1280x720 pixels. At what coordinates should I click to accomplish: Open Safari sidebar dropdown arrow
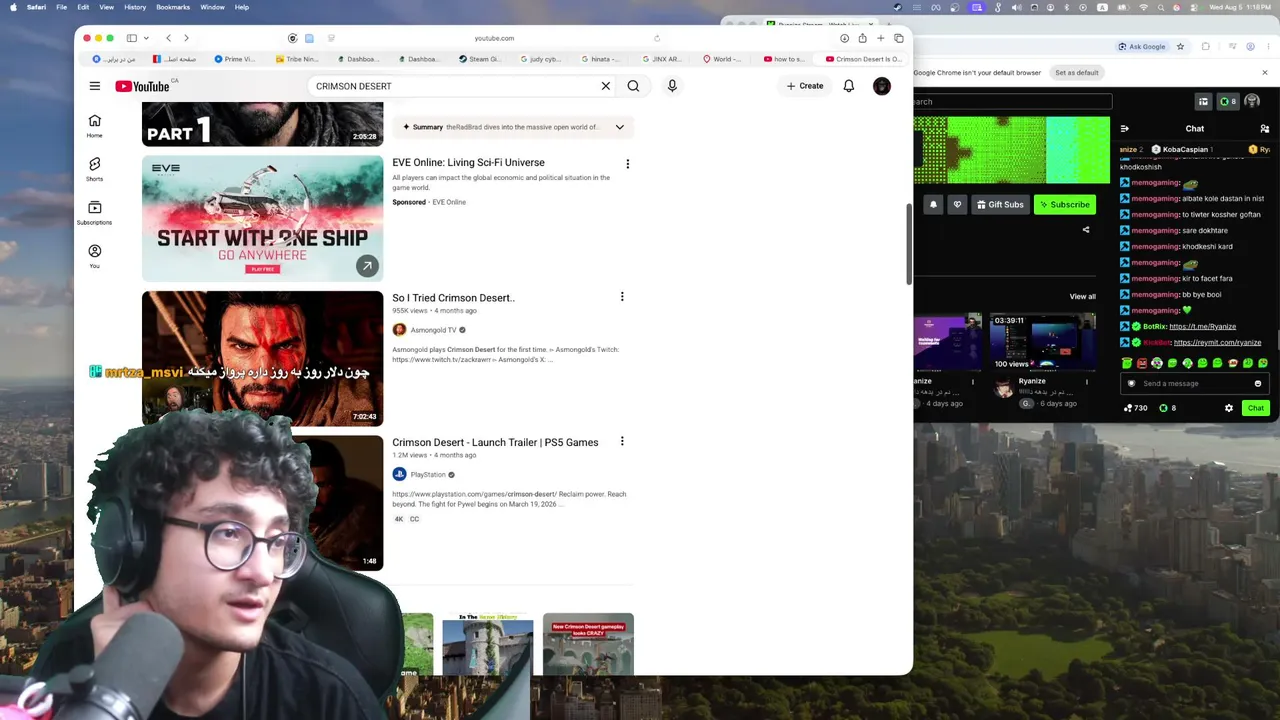click(x=146, y=38)
